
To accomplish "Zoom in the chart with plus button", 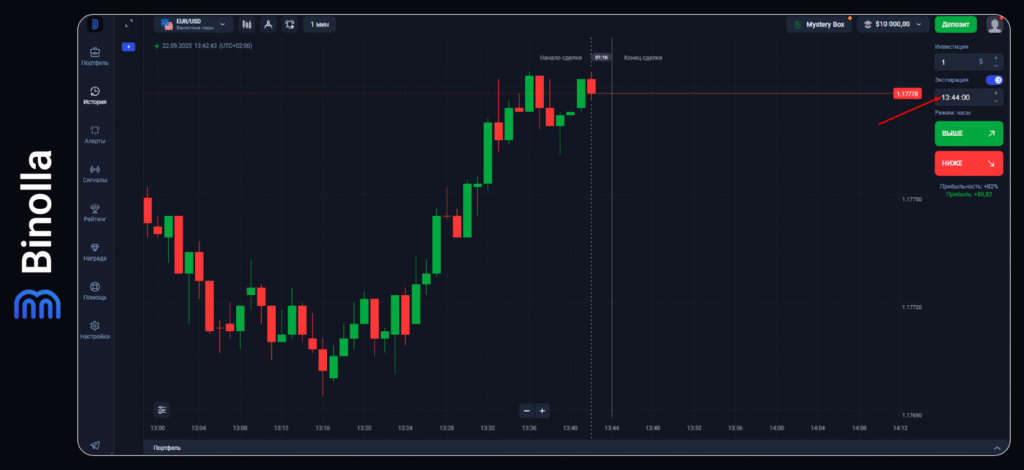I will (542, 410).
